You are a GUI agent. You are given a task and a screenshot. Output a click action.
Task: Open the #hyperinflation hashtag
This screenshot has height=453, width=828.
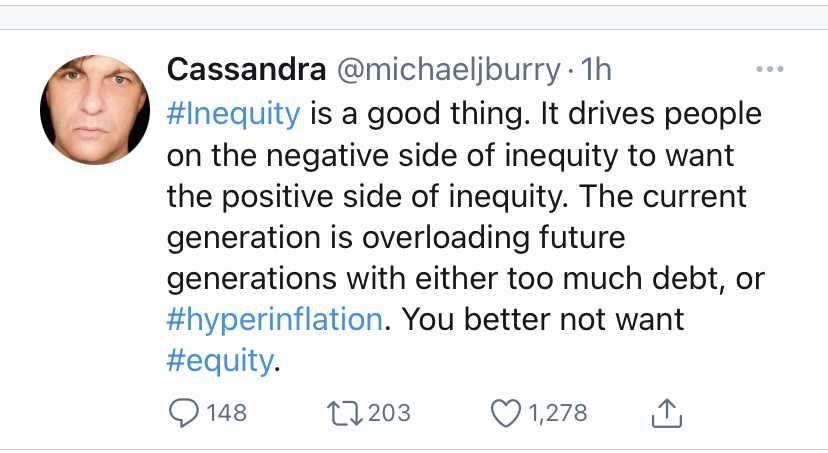tap(274, 319)
